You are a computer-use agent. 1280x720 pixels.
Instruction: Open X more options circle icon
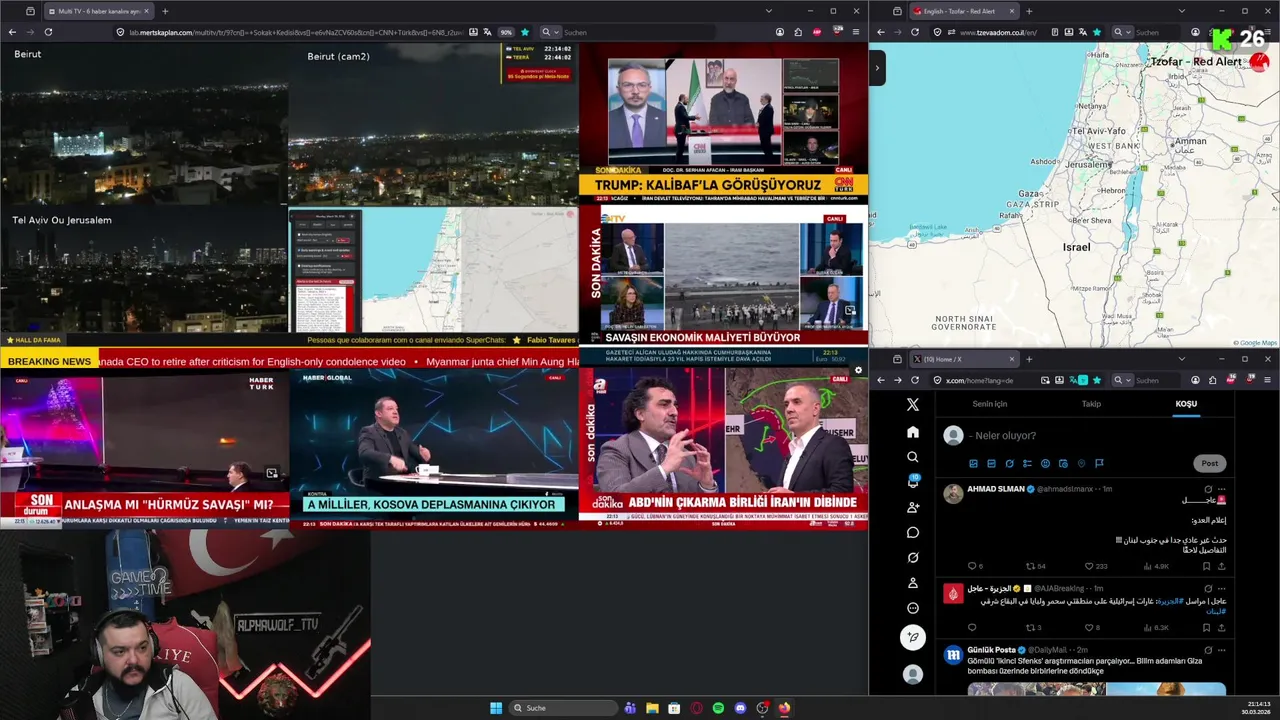(x=912, y=608)
